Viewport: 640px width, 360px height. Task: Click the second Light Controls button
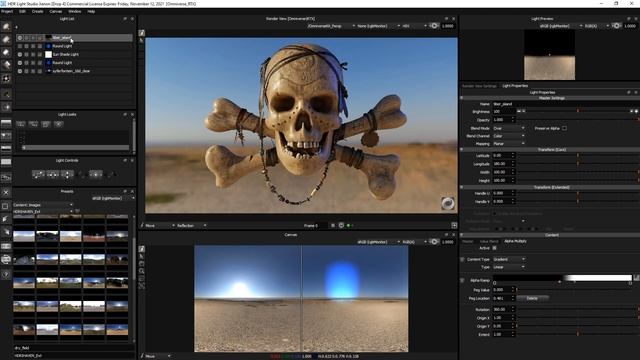click(x=53, y=174)
